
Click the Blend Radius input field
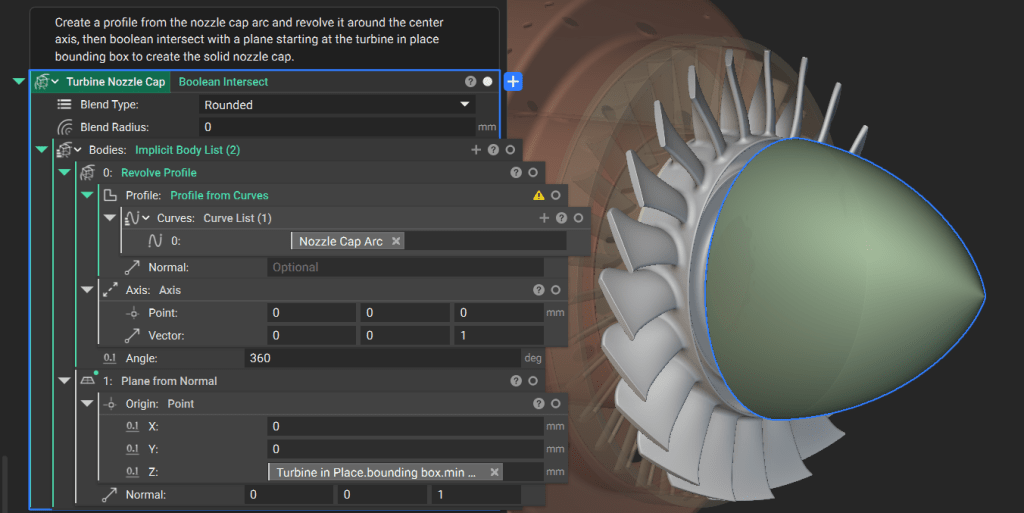tap(337, 127)
